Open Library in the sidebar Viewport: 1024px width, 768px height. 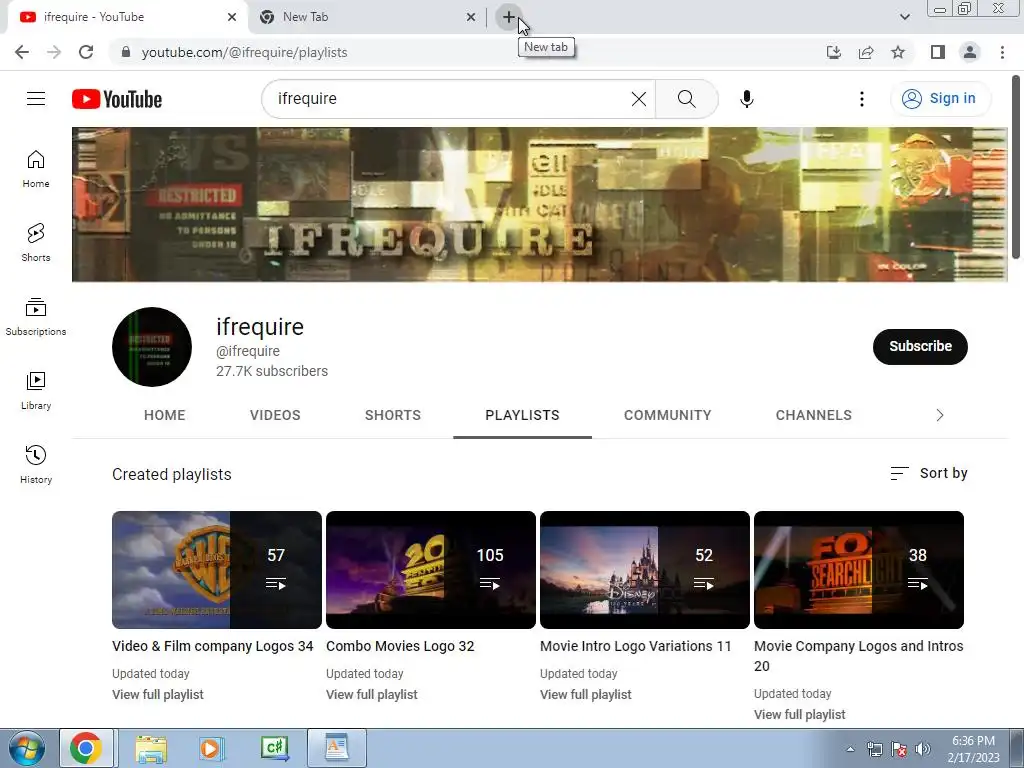click(36, 391)
